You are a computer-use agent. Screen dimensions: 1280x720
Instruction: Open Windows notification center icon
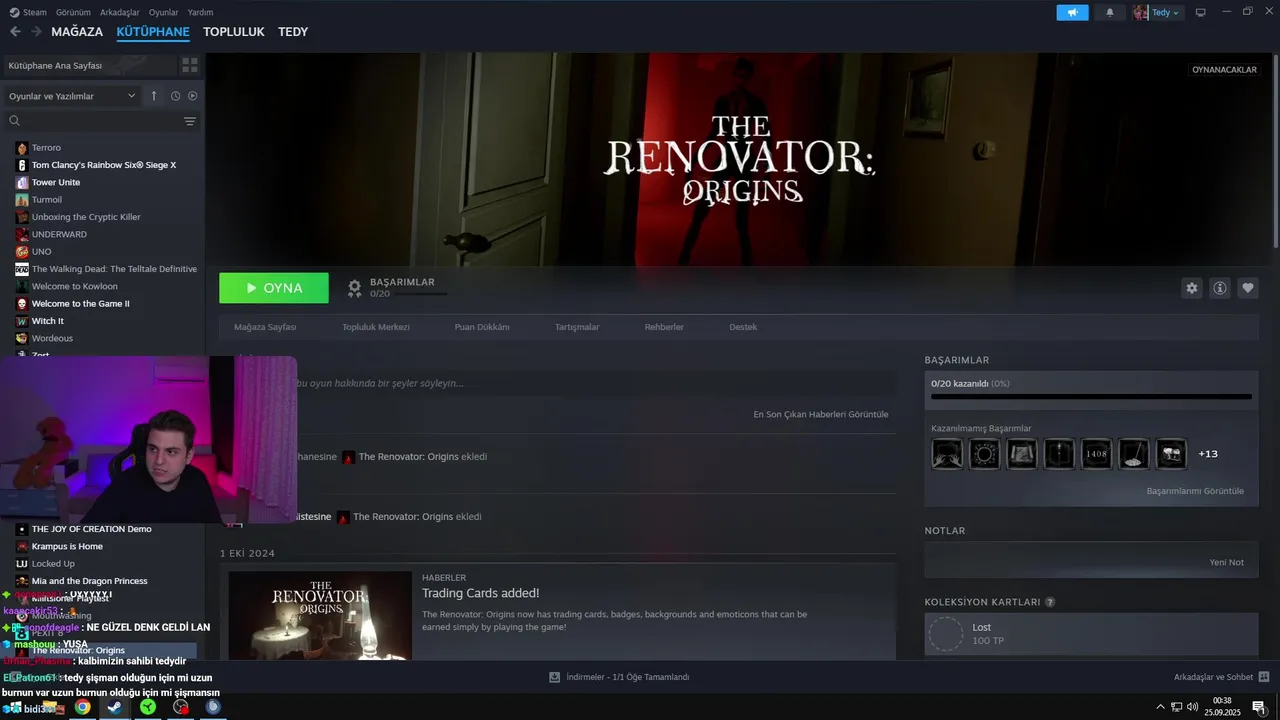click(x=1258, y=707)
